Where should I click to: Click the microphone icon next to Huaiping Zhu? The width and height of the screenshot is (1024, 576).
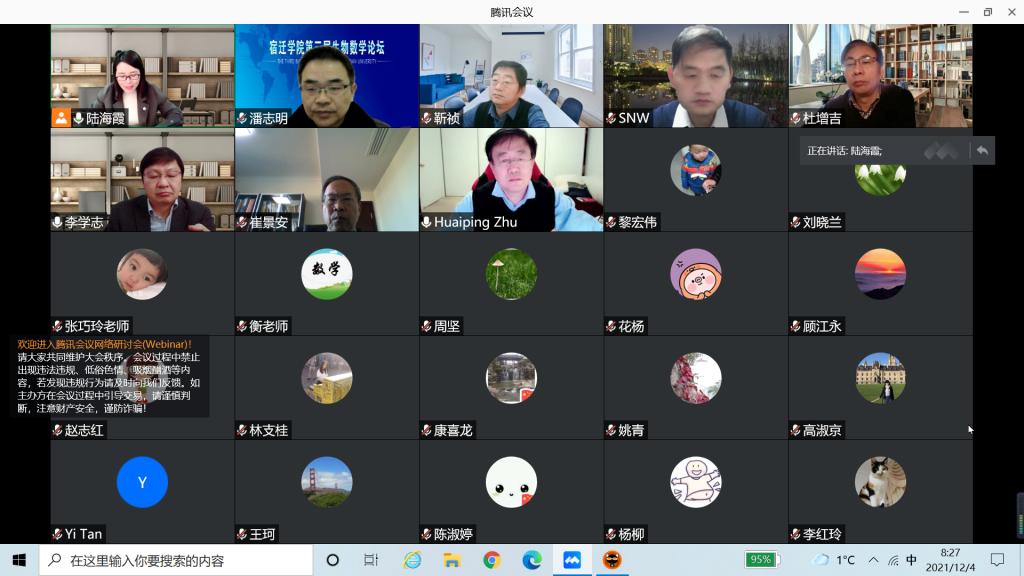[427, 222]
